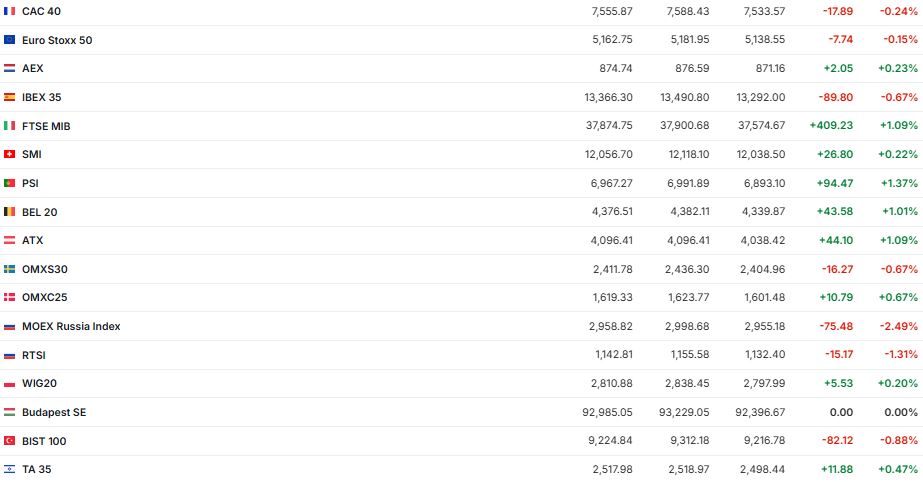The image size is (923, 482).
Task: Click the EU flag next to Euro Stoxx 50
Action: tap(9, 40)
